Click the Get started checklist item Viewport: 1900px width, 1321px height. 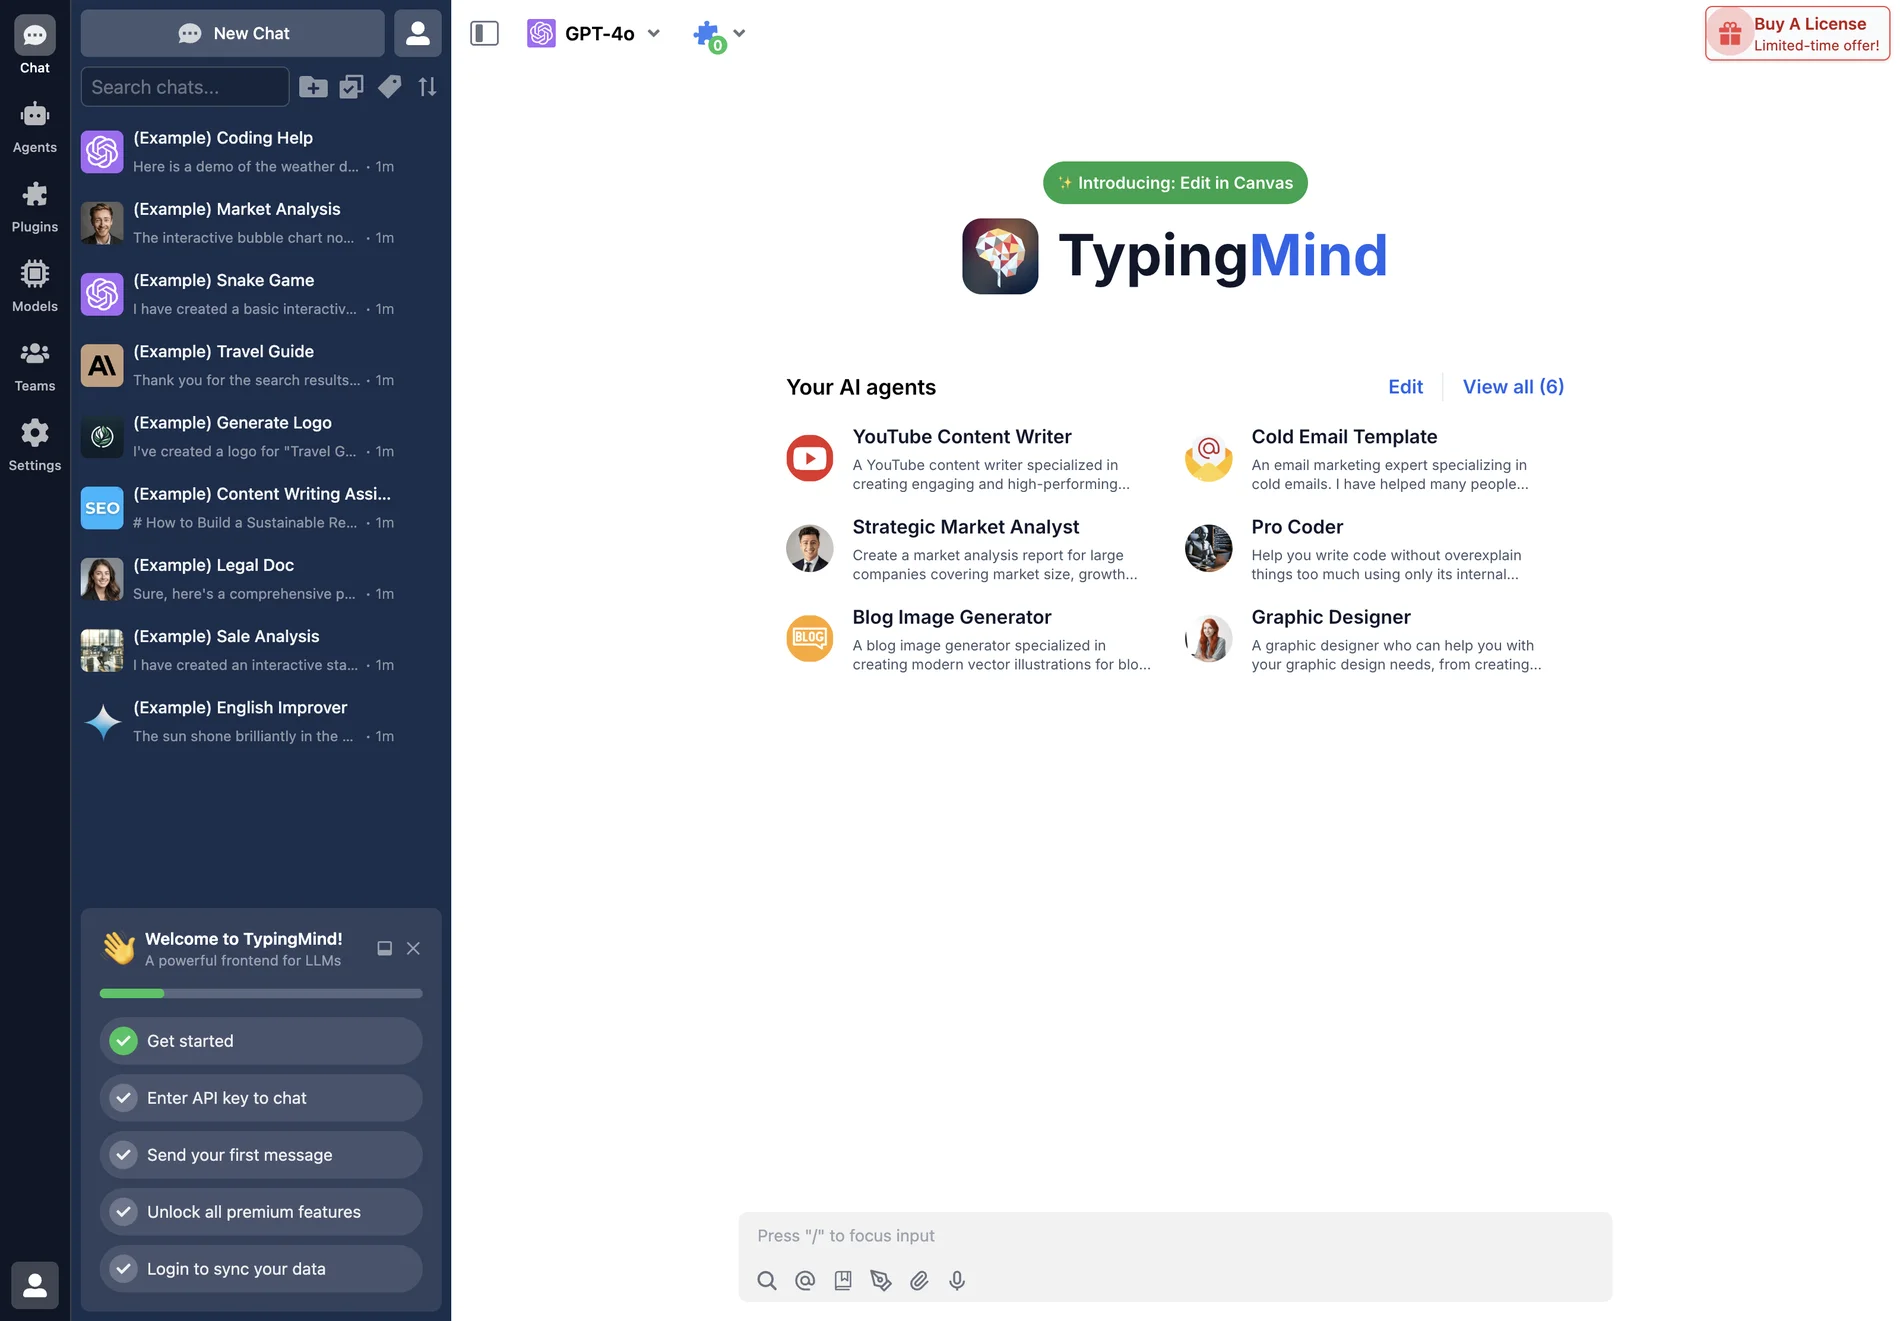point(261,1041)
